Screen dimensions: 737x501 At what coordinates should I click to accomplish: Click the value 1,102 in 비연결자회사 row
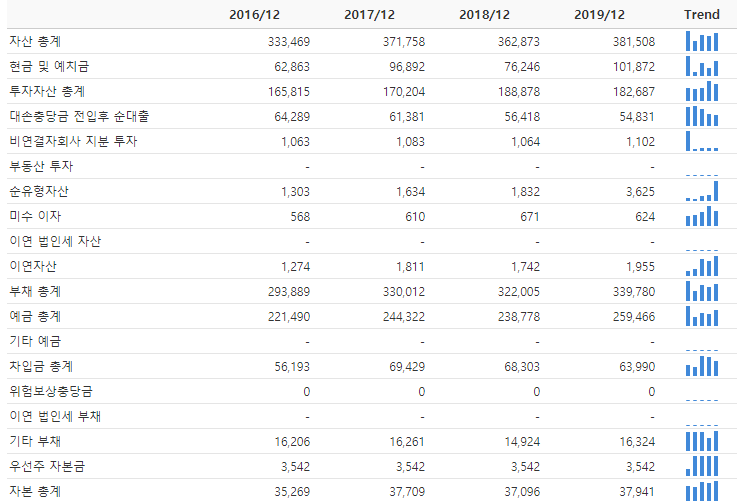click(x=640, y=141)
